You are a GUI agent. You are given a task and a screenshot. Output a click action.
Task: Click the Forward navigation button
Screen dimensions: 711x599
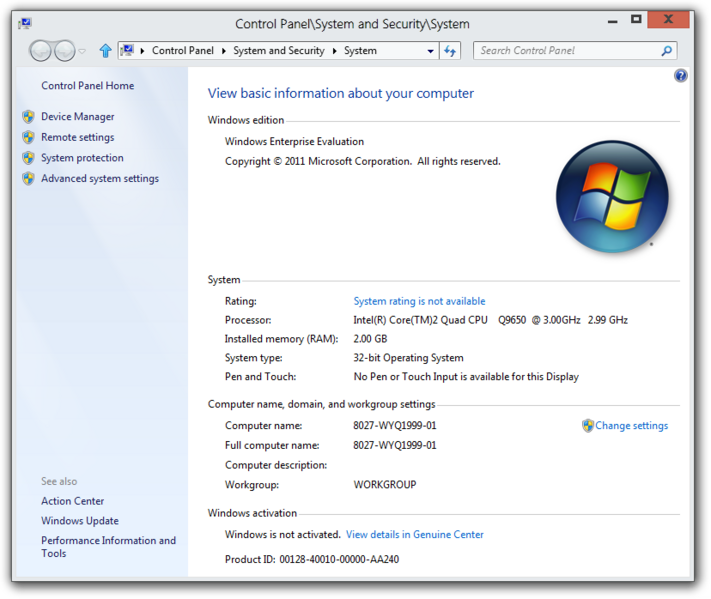pos(64,51)
